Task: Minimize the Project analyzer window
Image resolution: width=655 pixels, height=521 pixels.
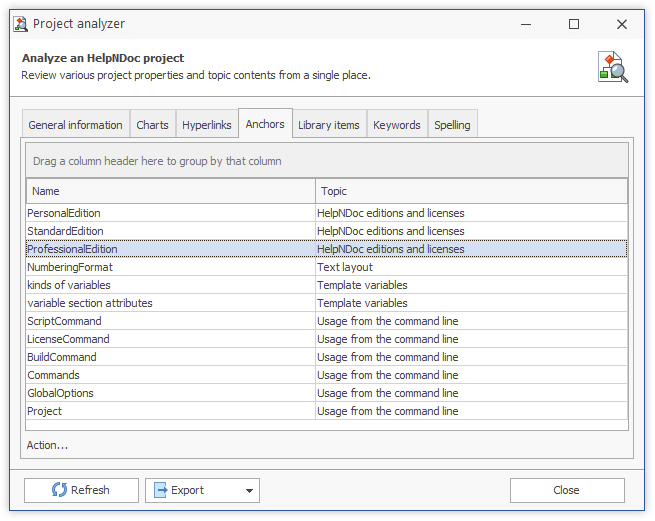Action: 526,24
